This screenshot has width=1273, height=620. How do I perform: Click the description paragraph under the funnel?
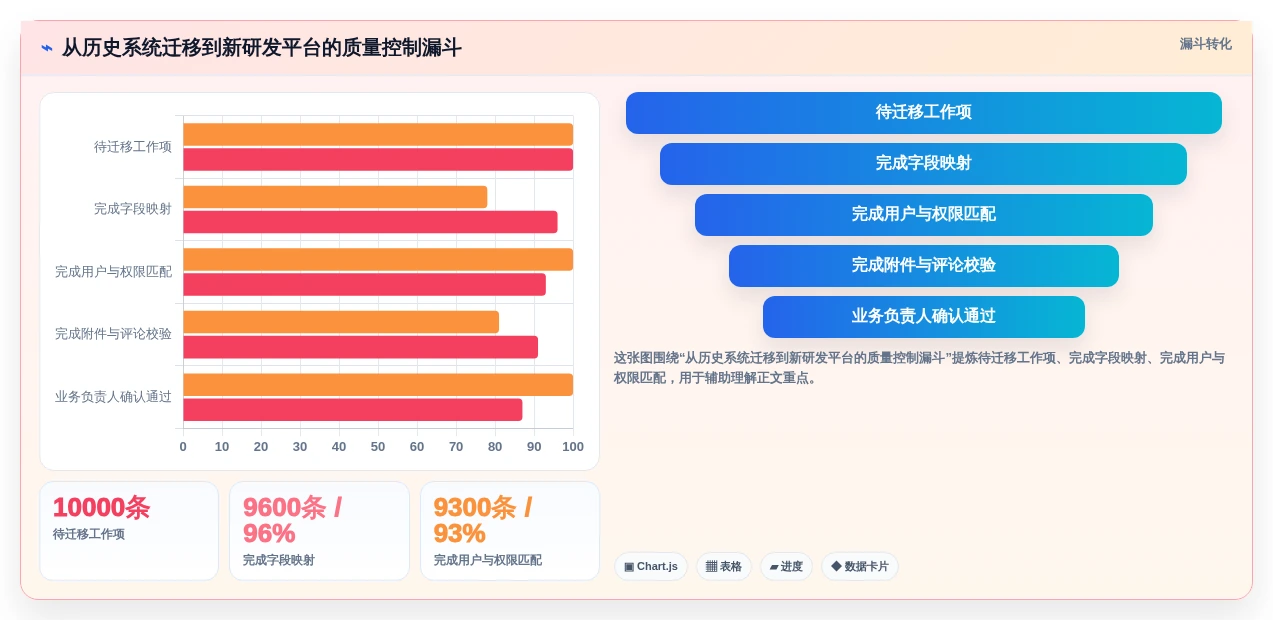(919, 368)
